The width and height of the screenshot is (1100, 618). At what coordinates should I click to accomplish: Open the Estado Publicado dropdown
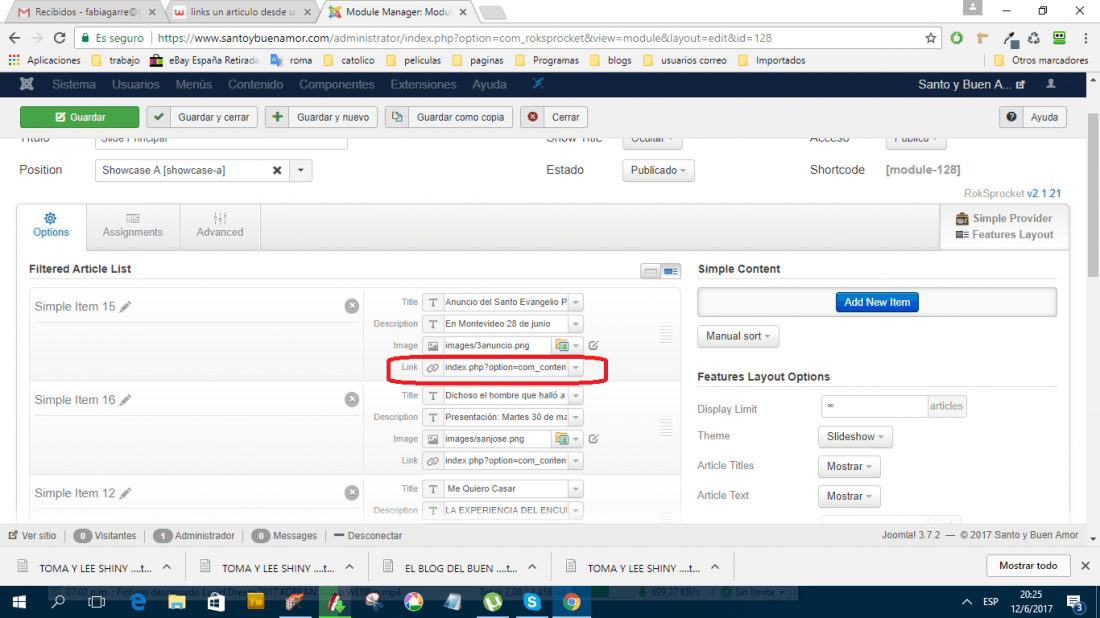[658, 170]
